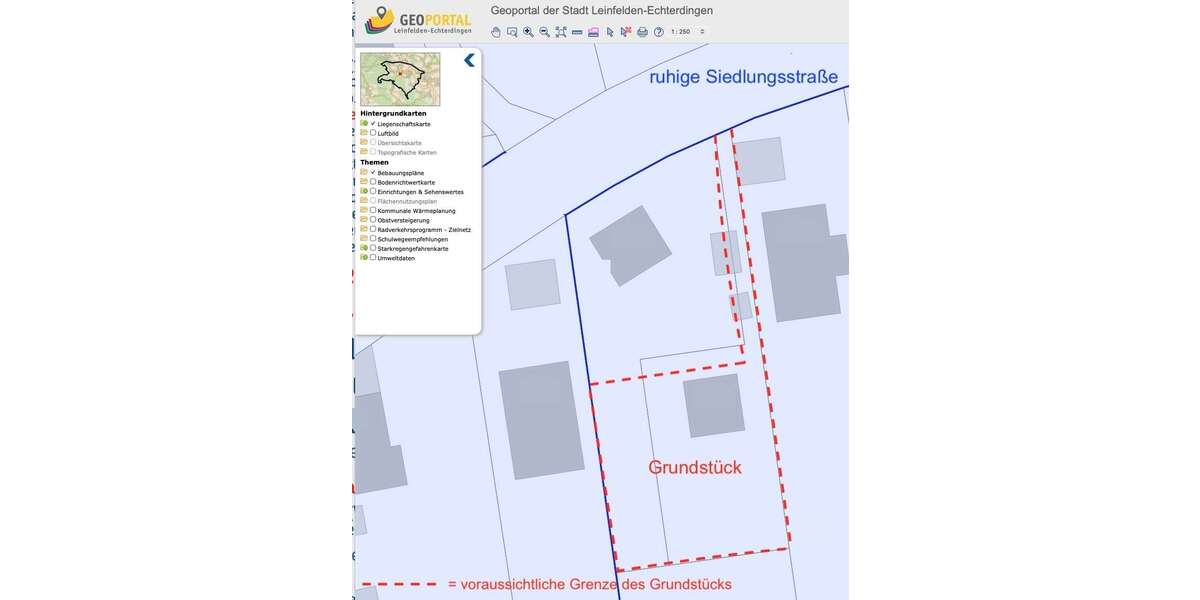Collapse the layer panel with chevron
The image size is (1200, 600).
click(x=469, y=60)
